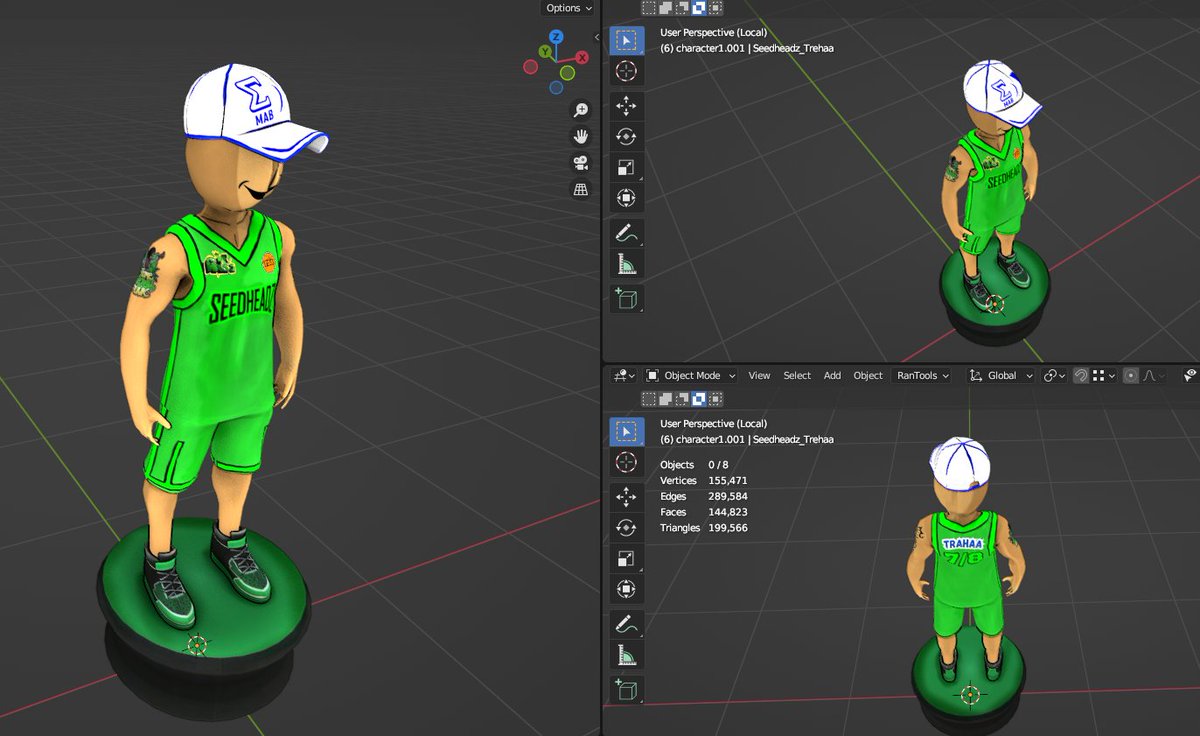Open the transform orientation Global dropdown
Screen dimensions: 1200x736
tap(1003, 375)
